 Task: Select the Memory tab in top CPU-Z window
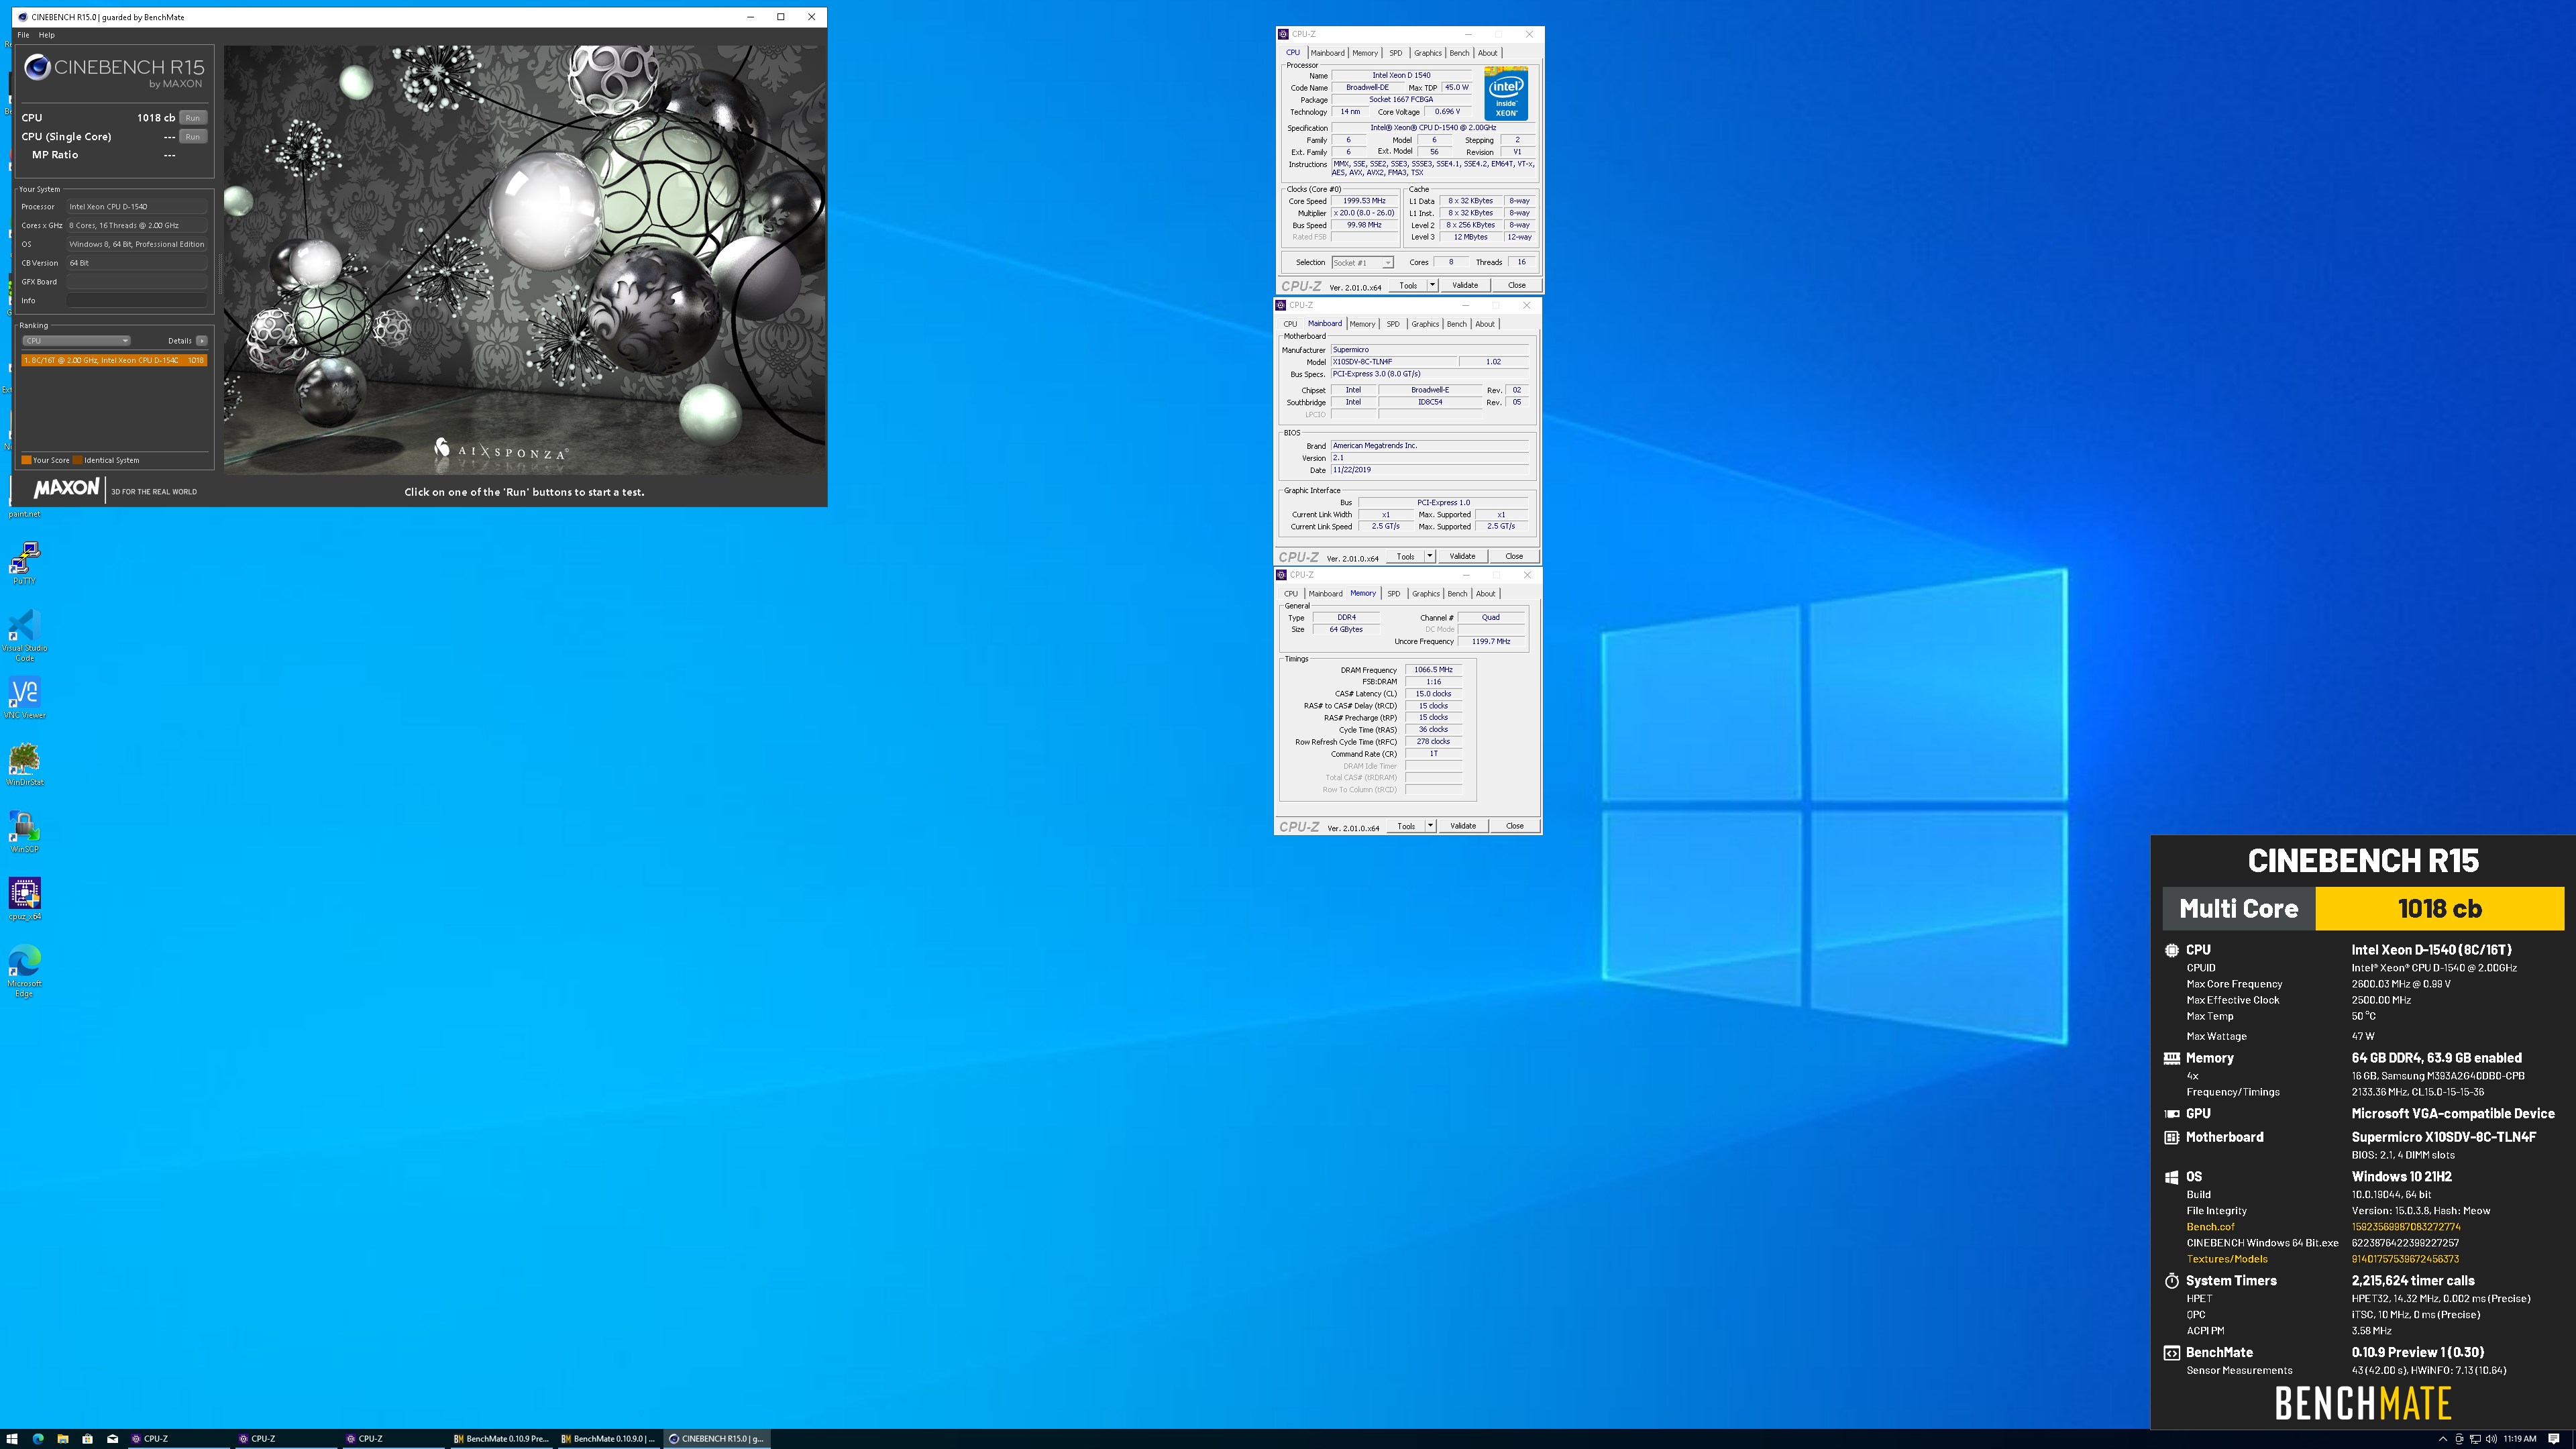[x=1365, y=53]
